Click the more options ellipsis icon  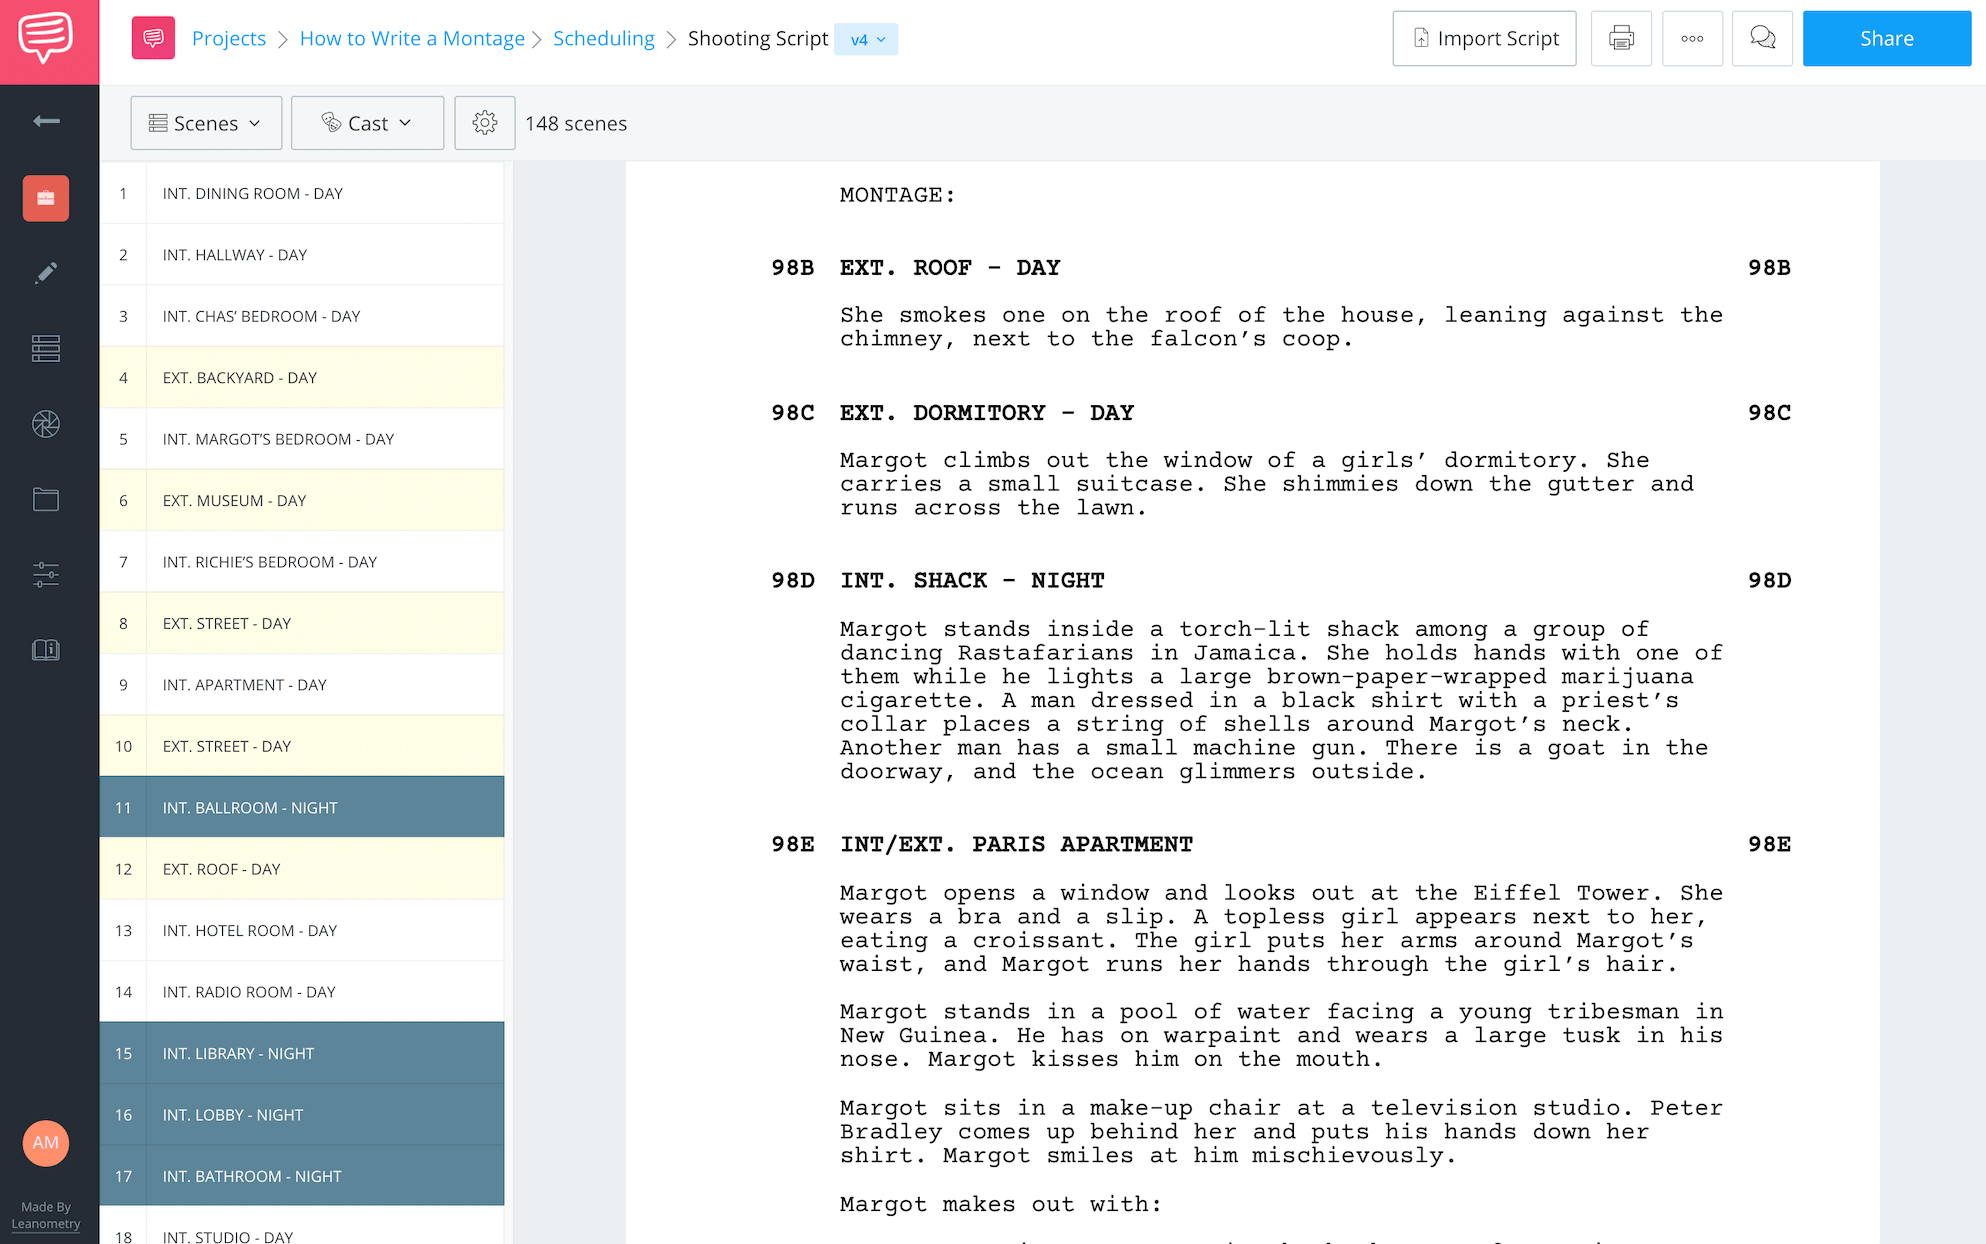pos(1694,39)
